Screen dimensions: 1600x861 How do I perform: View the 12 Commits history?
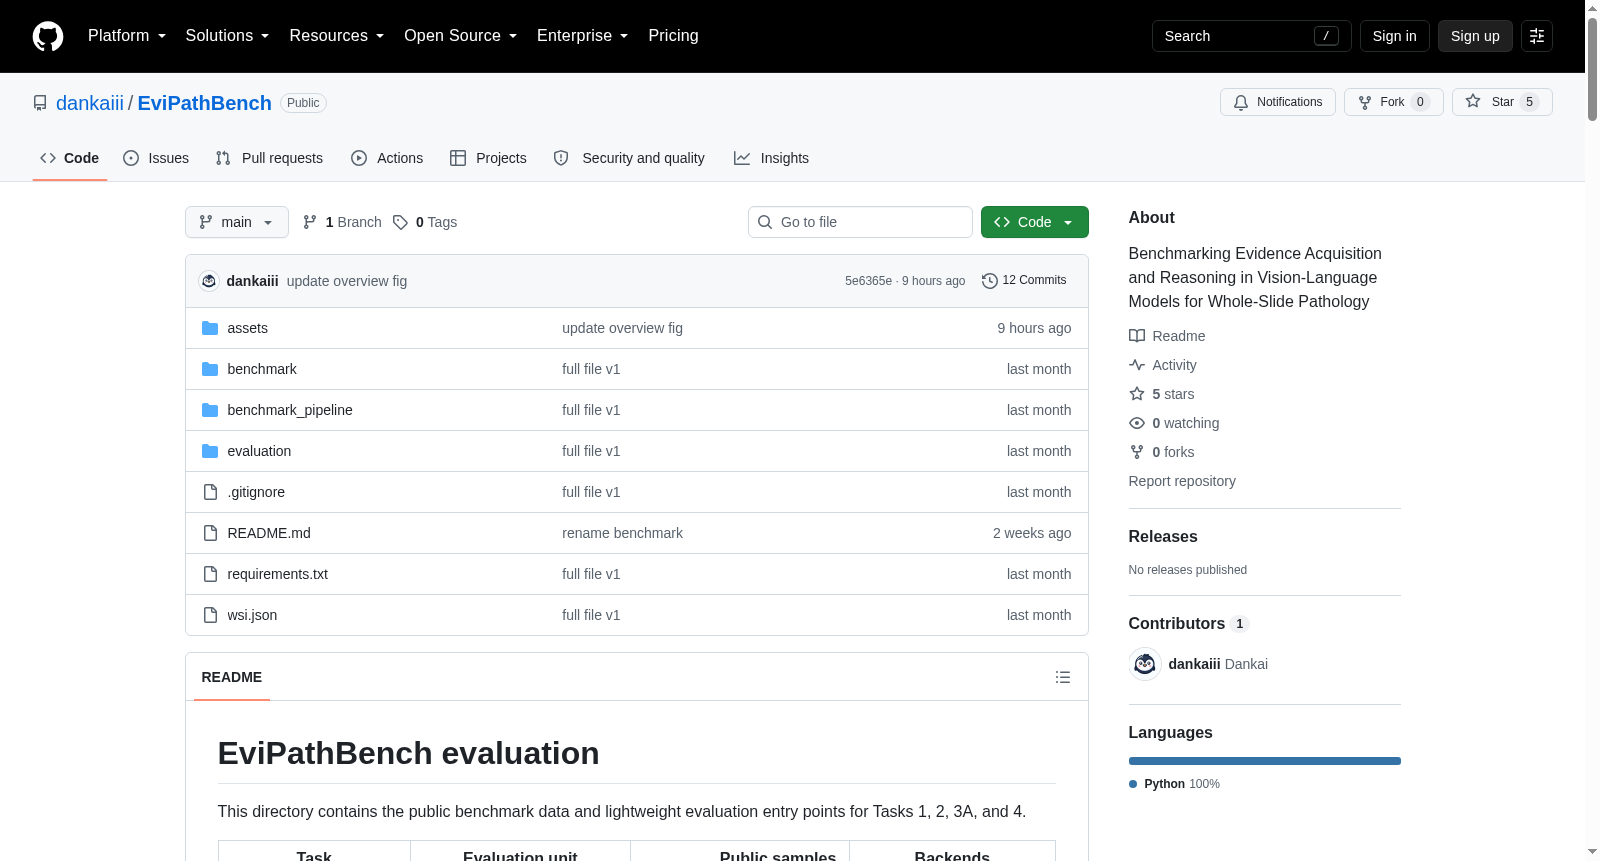click(x=1024, y=281)
